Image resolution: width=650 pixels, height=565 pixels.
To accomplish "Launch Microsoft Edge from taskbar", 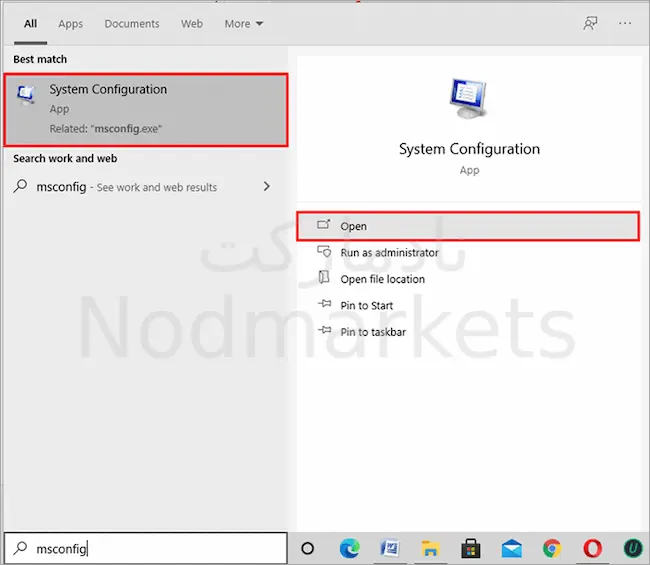I will click(349, 548).
